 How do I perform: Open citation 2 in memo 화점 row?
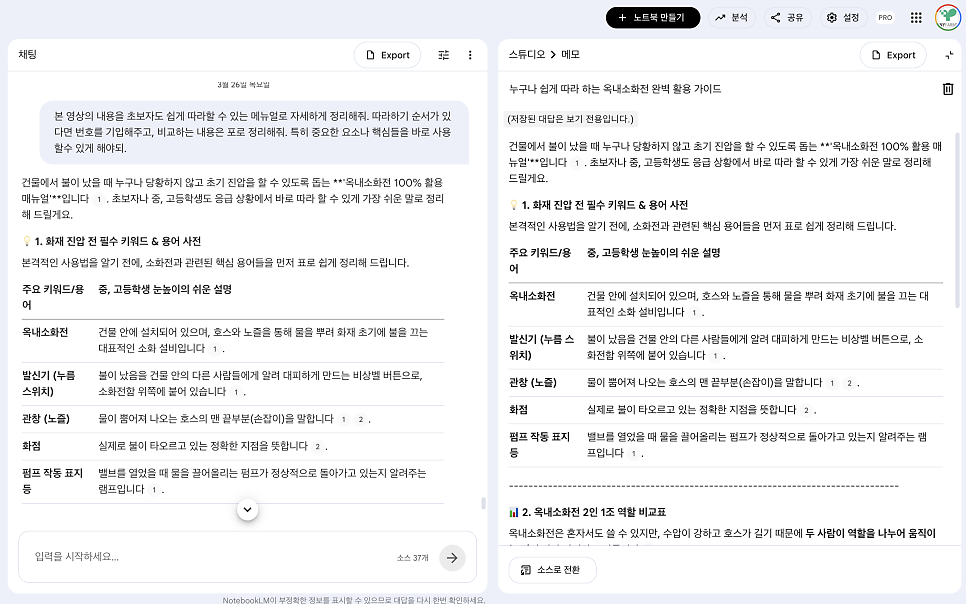pos(806,410)
